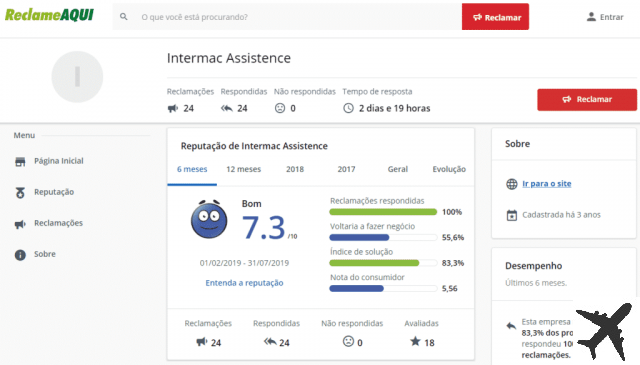Click the date range 01/02/2019 - 31/07/2019
This screenshot has width=640, height=365.
[x=244, y=263]
